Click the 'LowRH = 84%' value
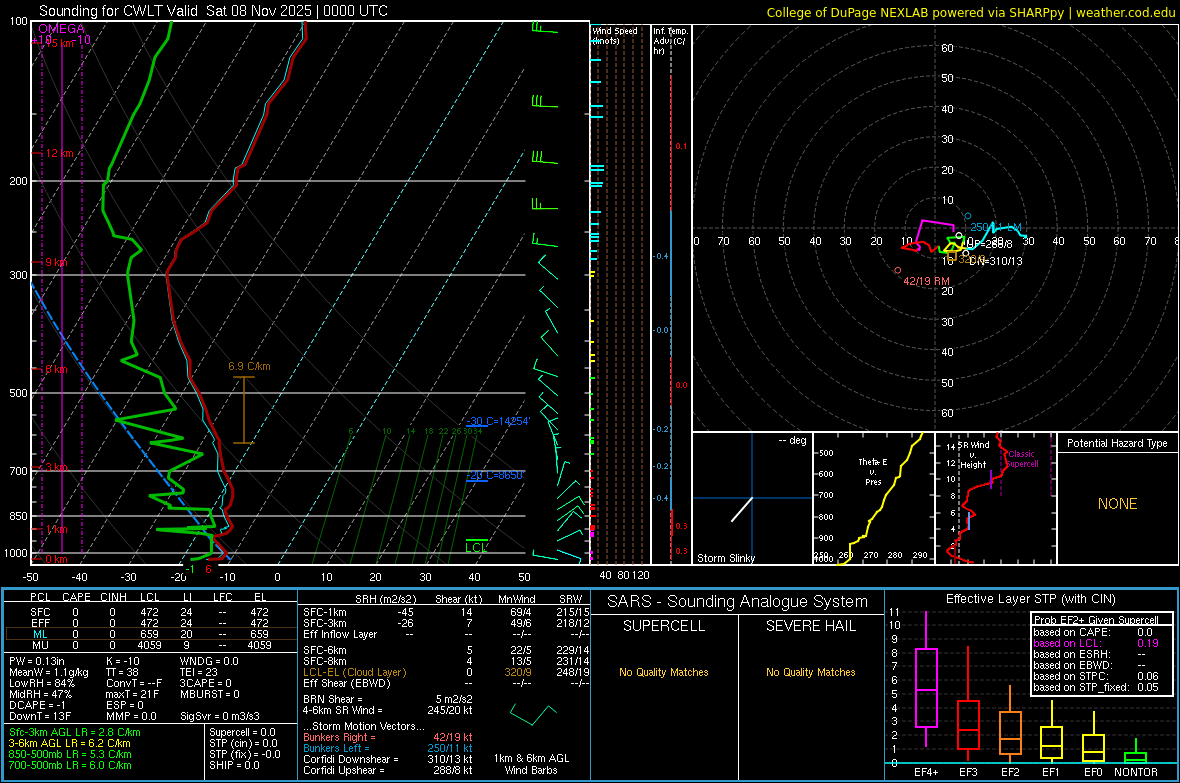Image resolution: width=1180 pixels, height=783 pixels. [41, 683]
